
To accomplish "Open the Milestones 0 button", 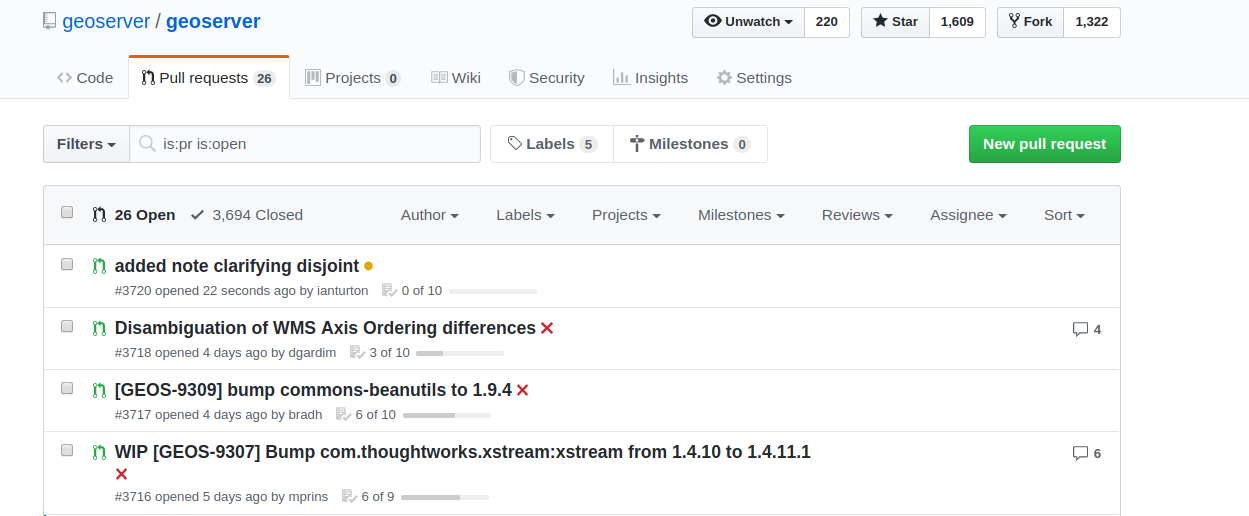I will (690, 144).
